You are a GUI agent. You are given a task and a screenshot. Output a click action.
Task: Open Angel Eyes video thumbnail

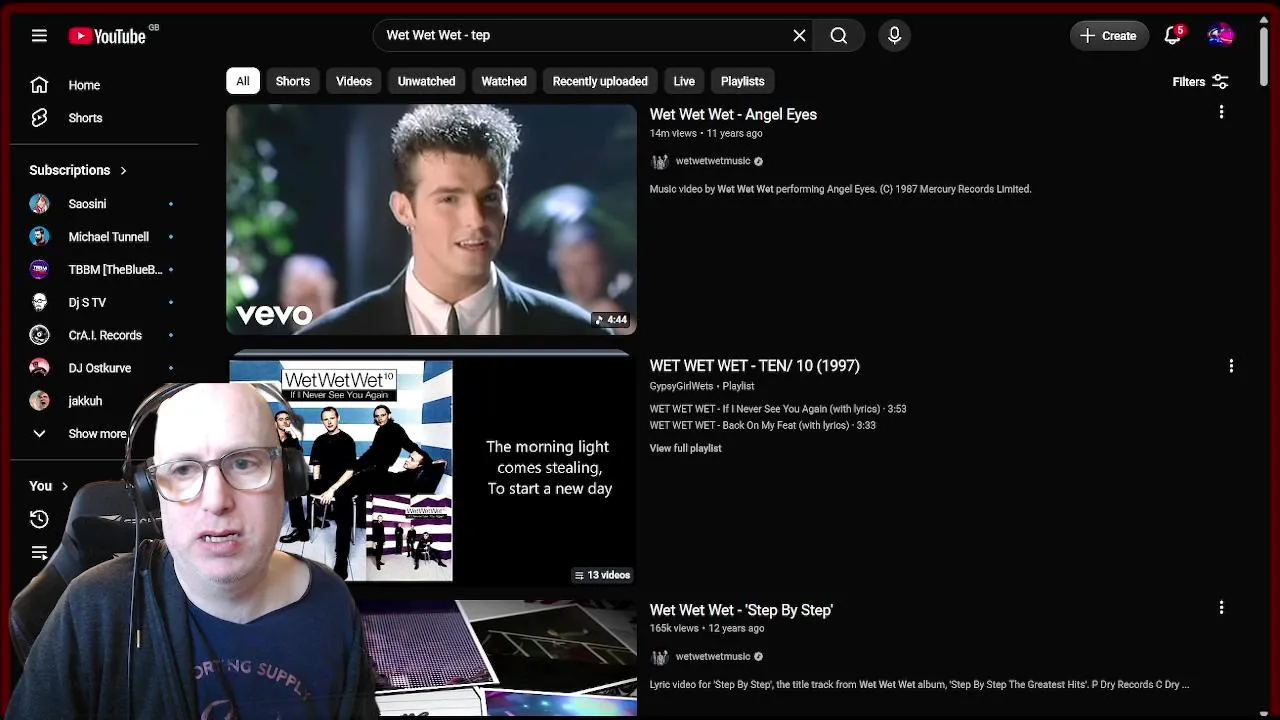431,219
